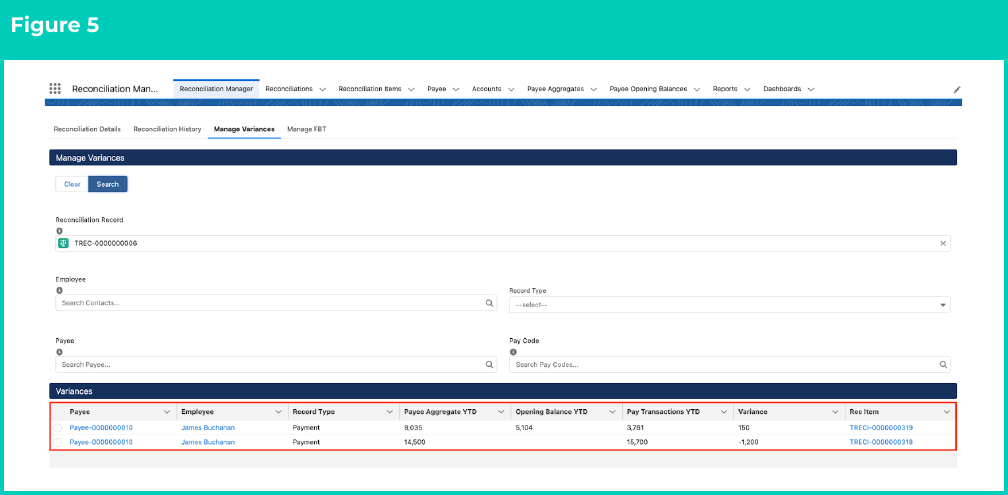1008x495 pixels.
Task: Click the Employee field info icon
Action: (x=59, y=291)
